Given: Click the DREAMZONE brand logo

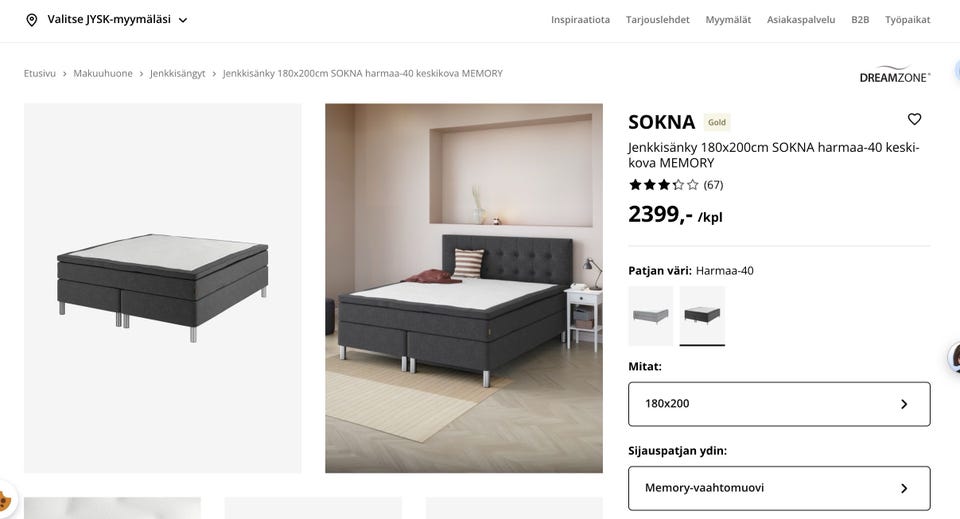Looking at the screenshot, I should [x=894, y=74].
